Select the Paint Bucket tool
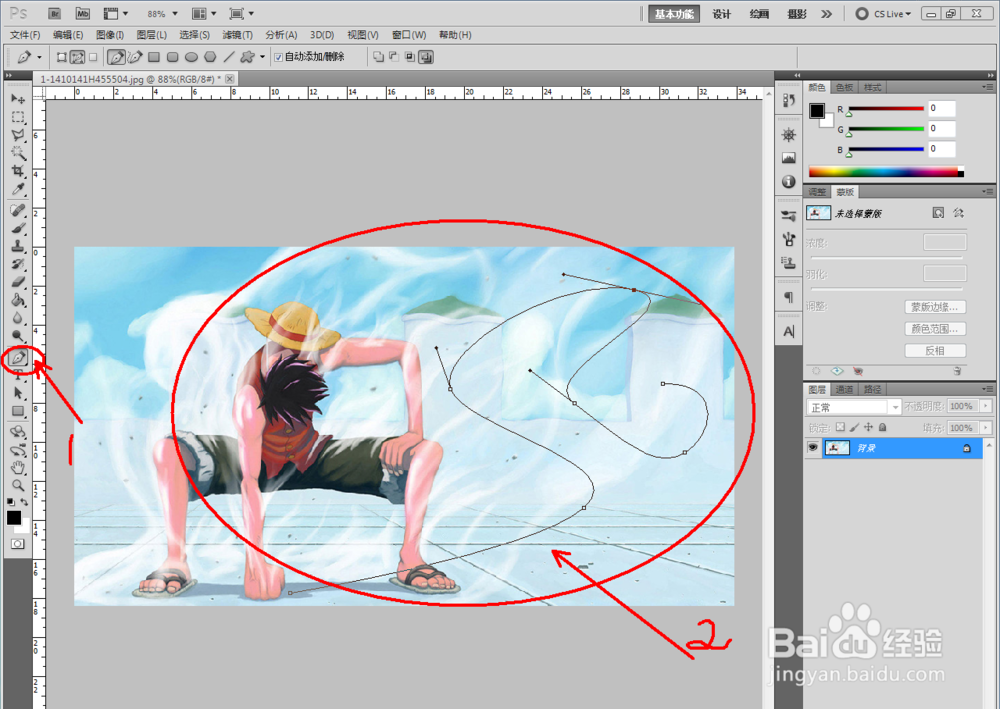 18,300
